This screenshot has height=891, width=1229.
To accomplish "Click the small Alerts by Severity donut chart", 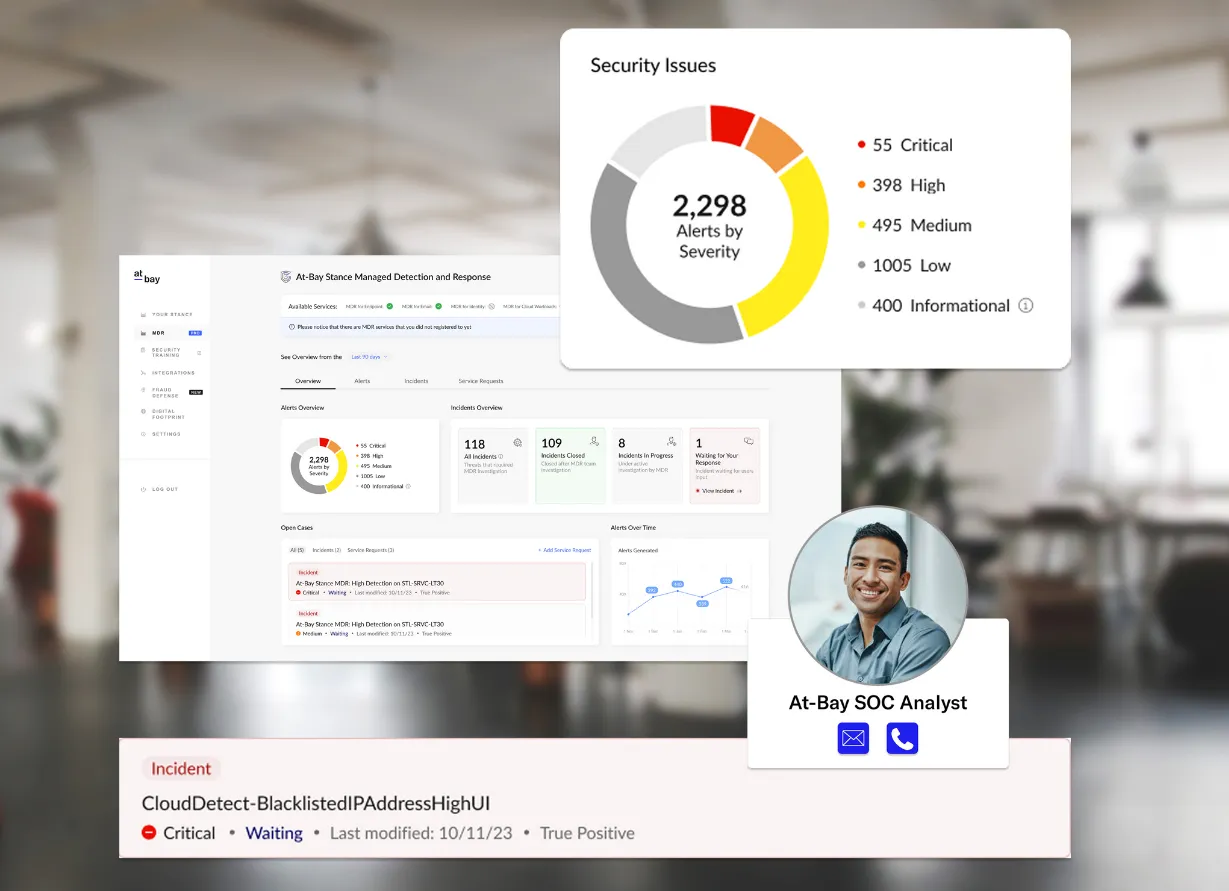I will [x=319, y=465].
